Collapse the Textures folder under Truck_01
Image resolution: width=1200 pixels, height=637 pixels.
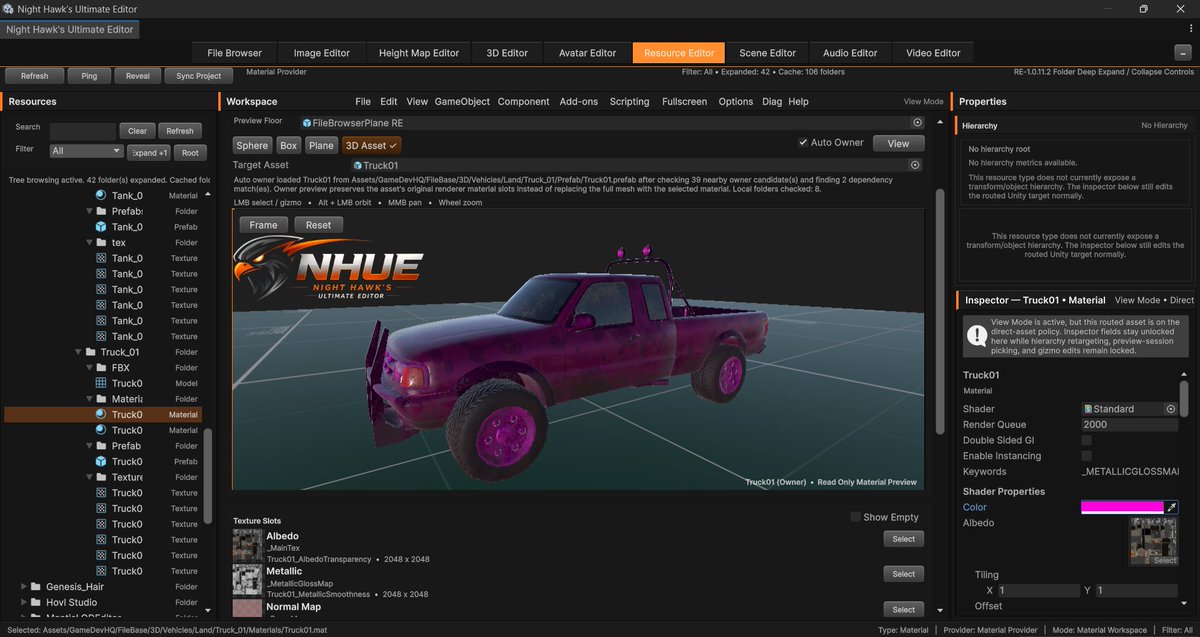click(x=89, y=477)
